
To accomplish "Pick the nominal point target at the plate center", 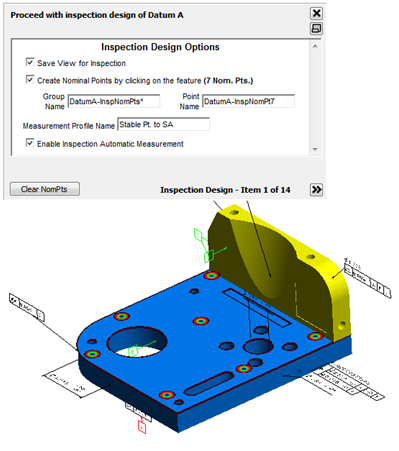I will [x=201, y=321].
